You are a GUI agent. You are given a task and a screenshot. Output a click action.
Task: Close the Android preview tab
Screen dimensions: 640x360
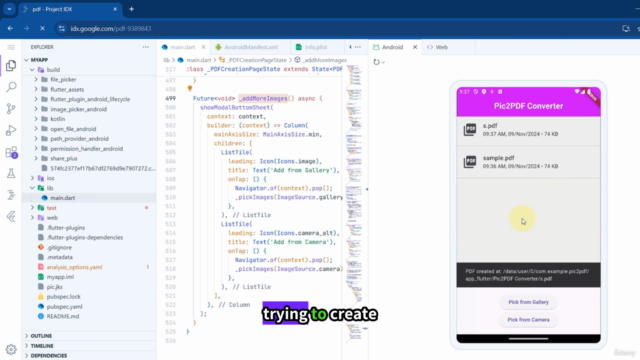pos(415,47)
